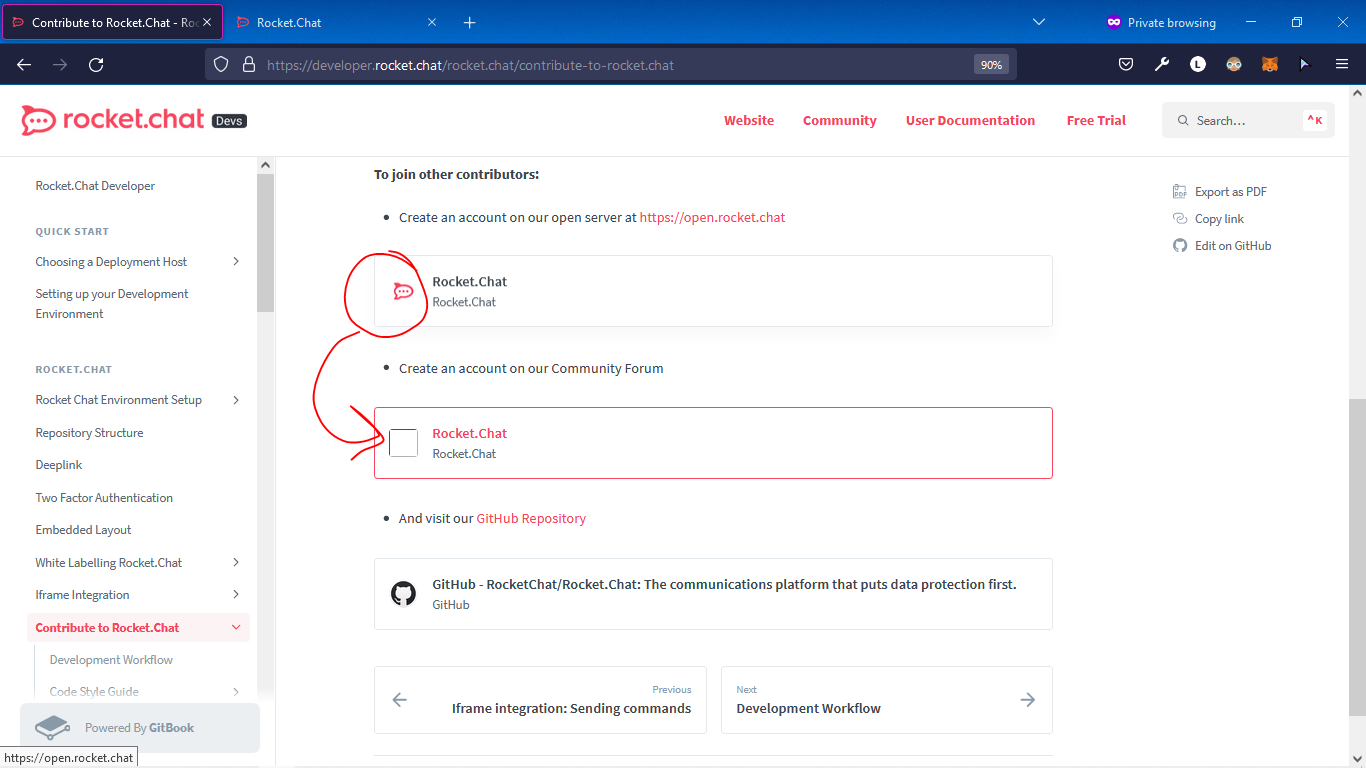Go to Next: Development Workflow
Viewport: 1366px width, 768px height.
[887, 700]
